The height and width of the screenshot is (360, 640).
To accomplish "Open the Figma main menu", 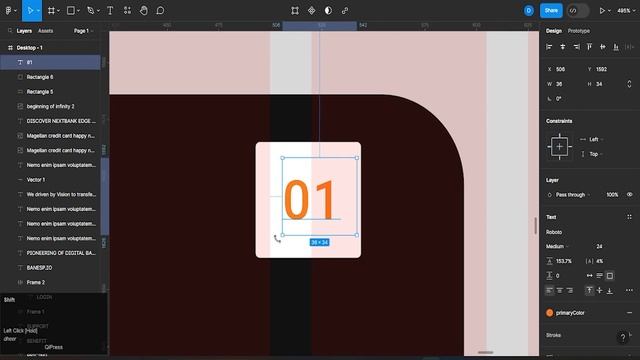I will (x=8, y=11).
